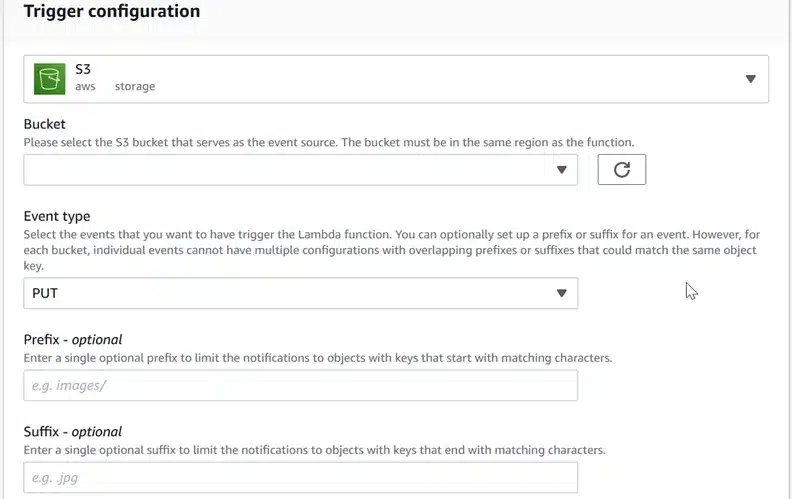The width and height of the screenshot is (792, 499).
Task: Select the aws tag under S3
Action: pos(85,86)
